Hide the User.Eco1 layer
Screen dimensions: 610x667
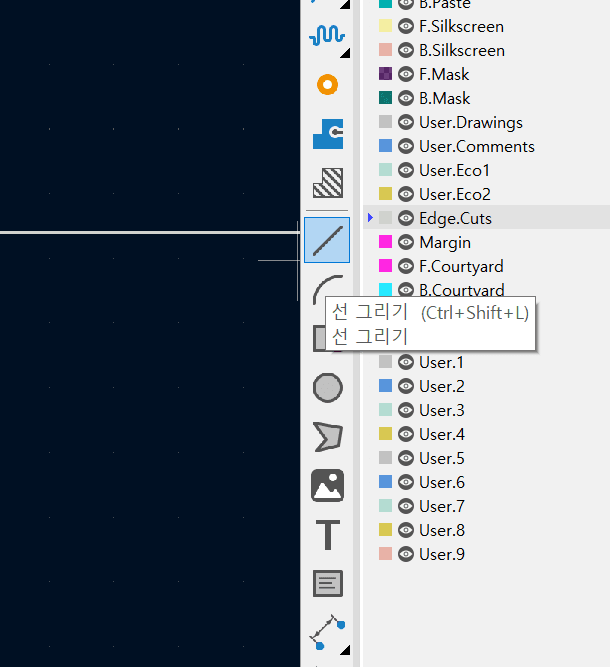[406, 170]
